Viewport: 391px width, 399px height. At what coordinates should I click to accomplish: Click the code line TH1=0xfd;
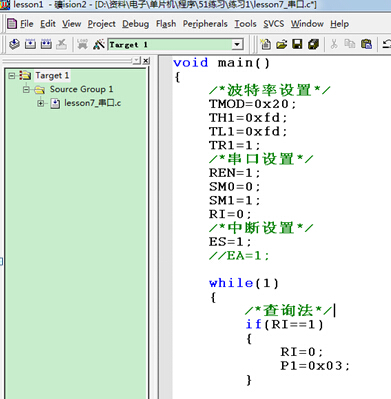[248, 118]
